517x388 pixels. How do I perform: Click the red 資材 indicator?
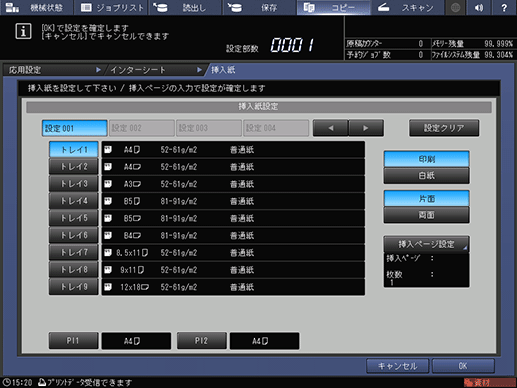(489, 382)
